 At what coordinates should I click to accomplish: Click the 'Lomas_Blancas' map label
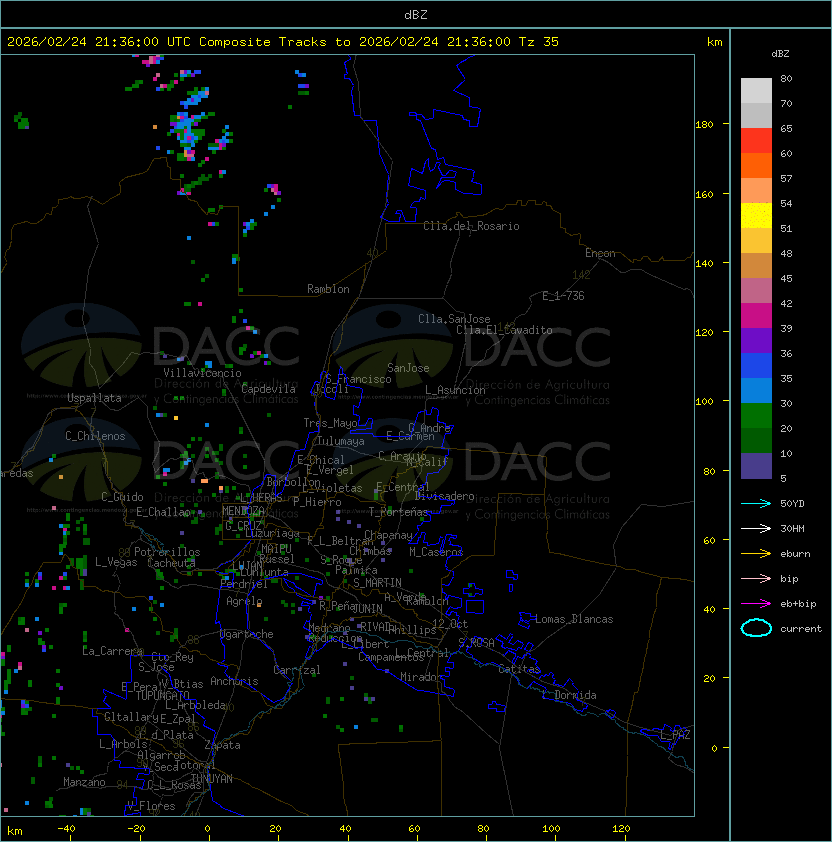[x=574, y=619]
